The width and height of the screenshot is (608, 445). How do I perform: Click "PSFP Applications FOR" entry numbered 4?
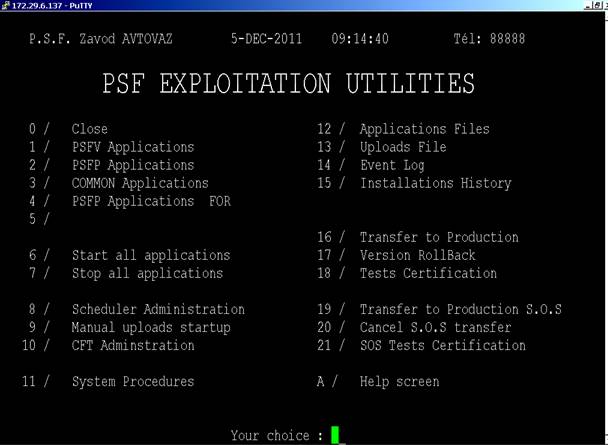pyautogui.click(x=151, y=202)
